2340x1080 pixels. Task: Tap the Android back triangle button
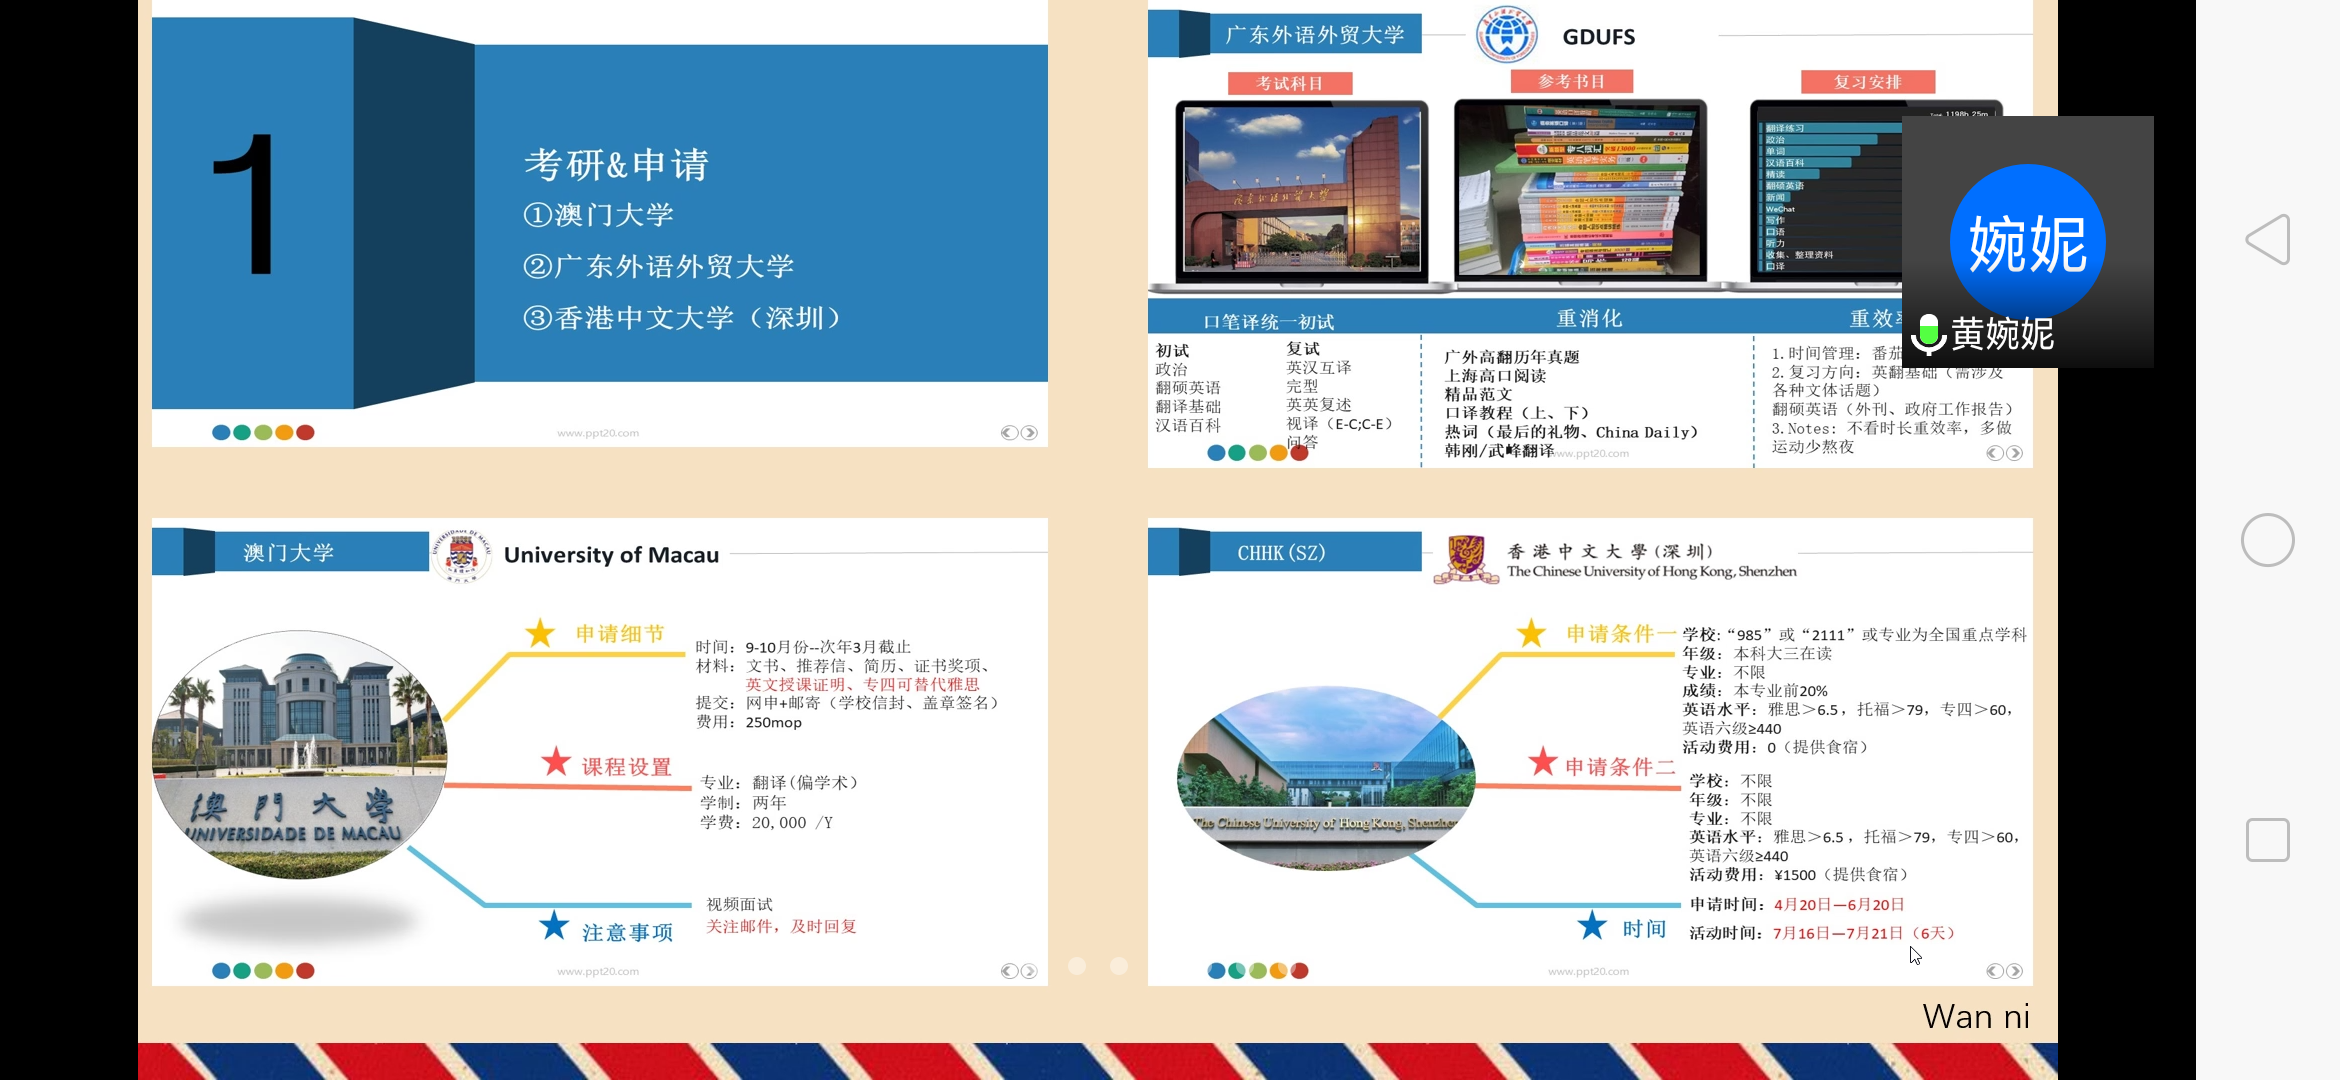click(x=2267, y=240)
